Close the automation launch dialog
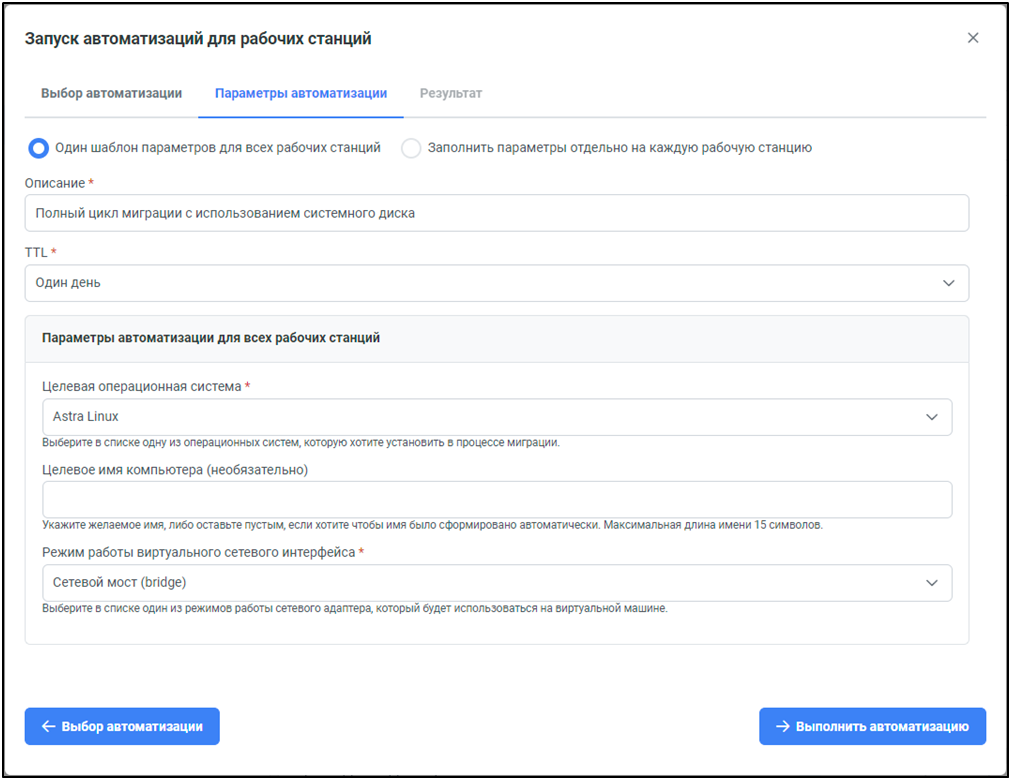This screenshot has width=1011, height=780. click(x=973, y=38)
